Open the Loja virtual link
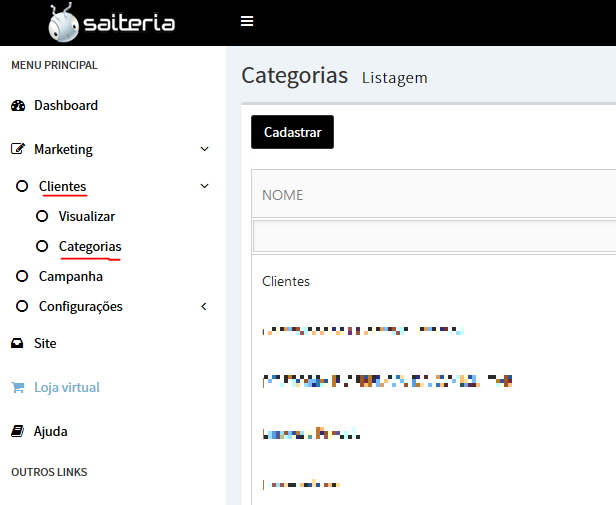The height and width of the screenshot is (505, 616). tap(67, 387)
